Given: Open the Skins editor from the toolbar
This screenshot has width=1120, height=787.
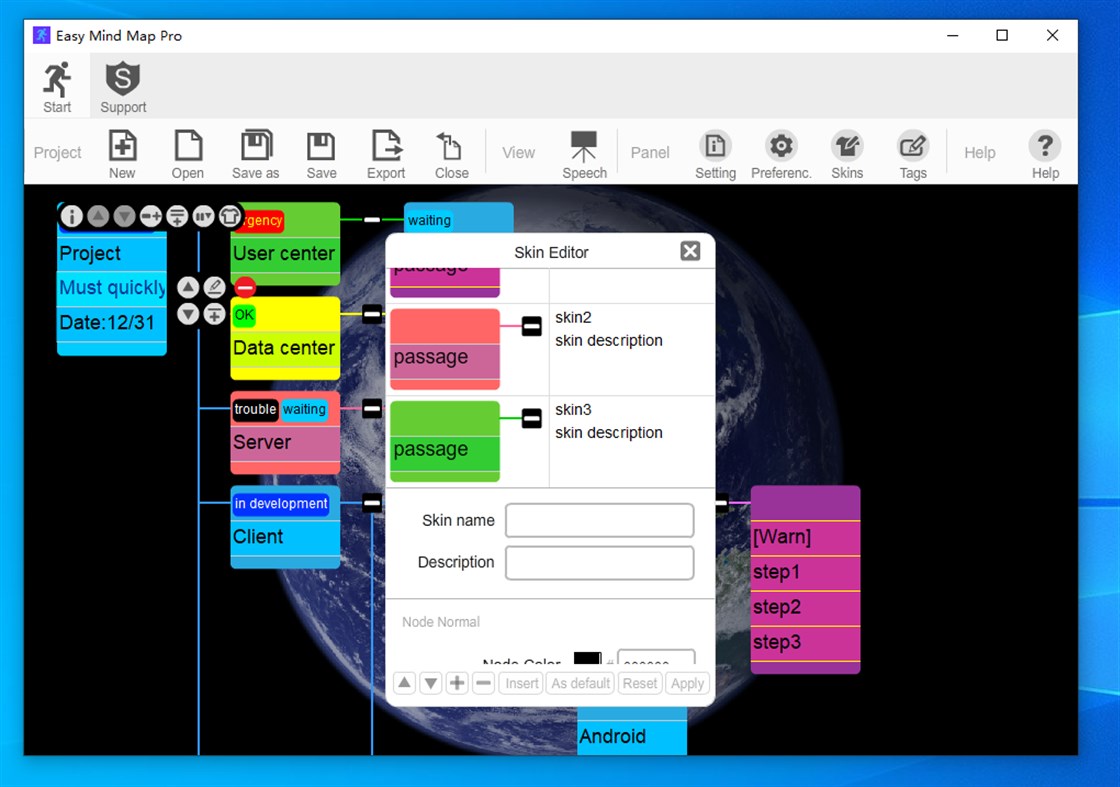Looking at the screenshot, I should click(x=847, y=152).
